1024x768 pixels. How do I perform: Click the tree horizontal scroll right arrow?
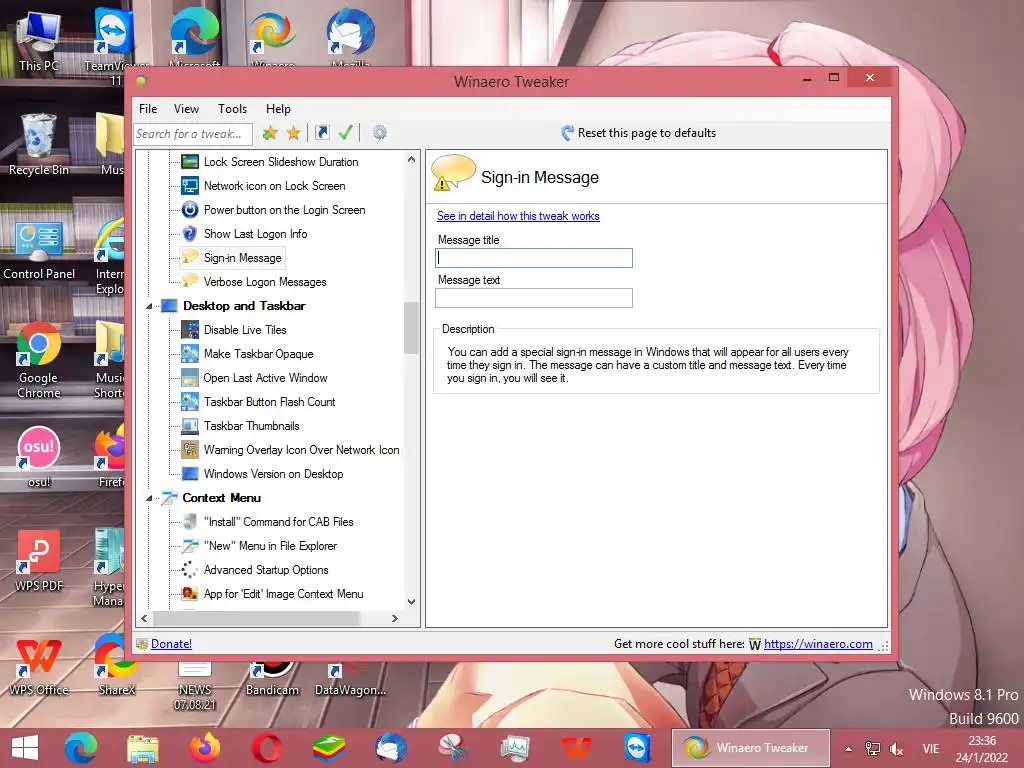coord(394,618)
